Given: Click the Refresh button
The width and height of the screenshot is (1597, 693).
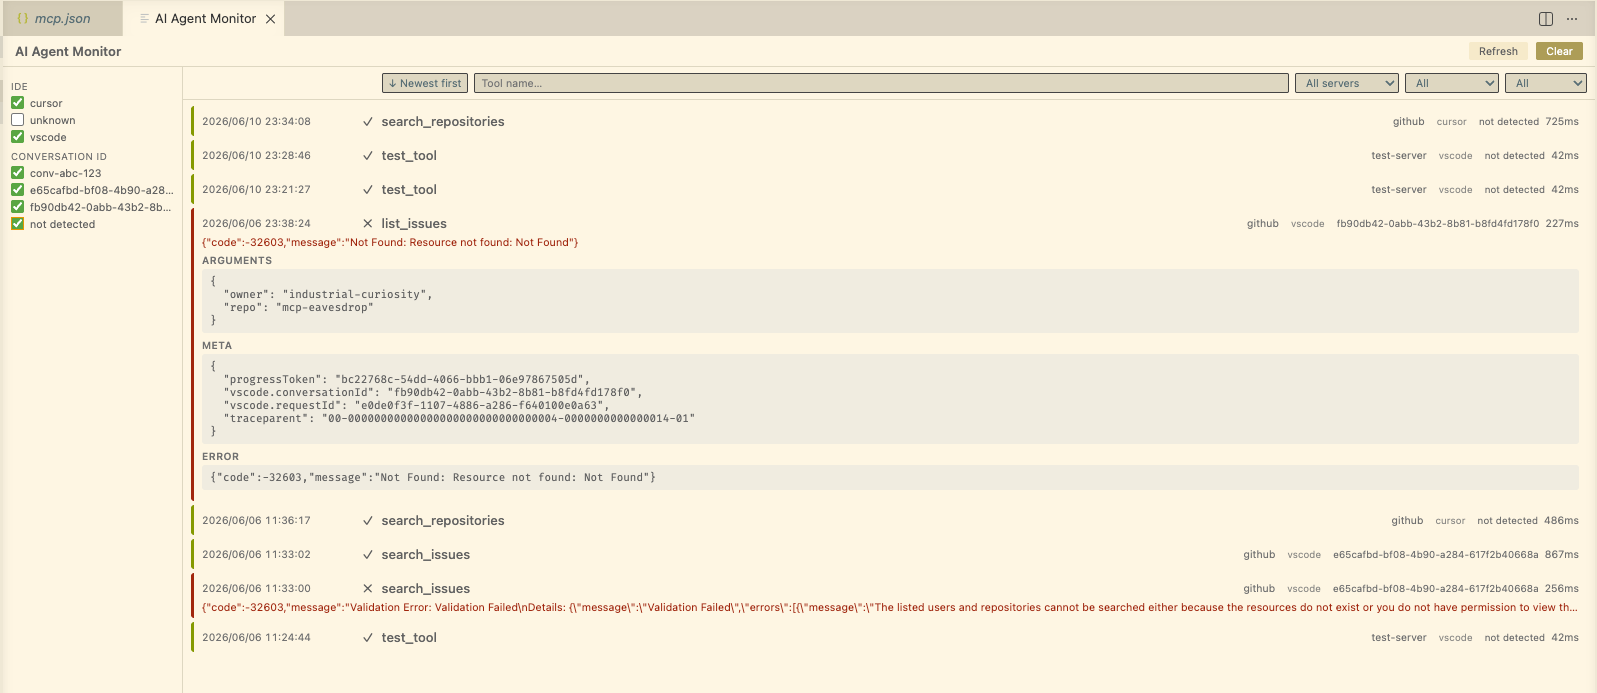Looking at the screenshot, I should coord(1498,51).
